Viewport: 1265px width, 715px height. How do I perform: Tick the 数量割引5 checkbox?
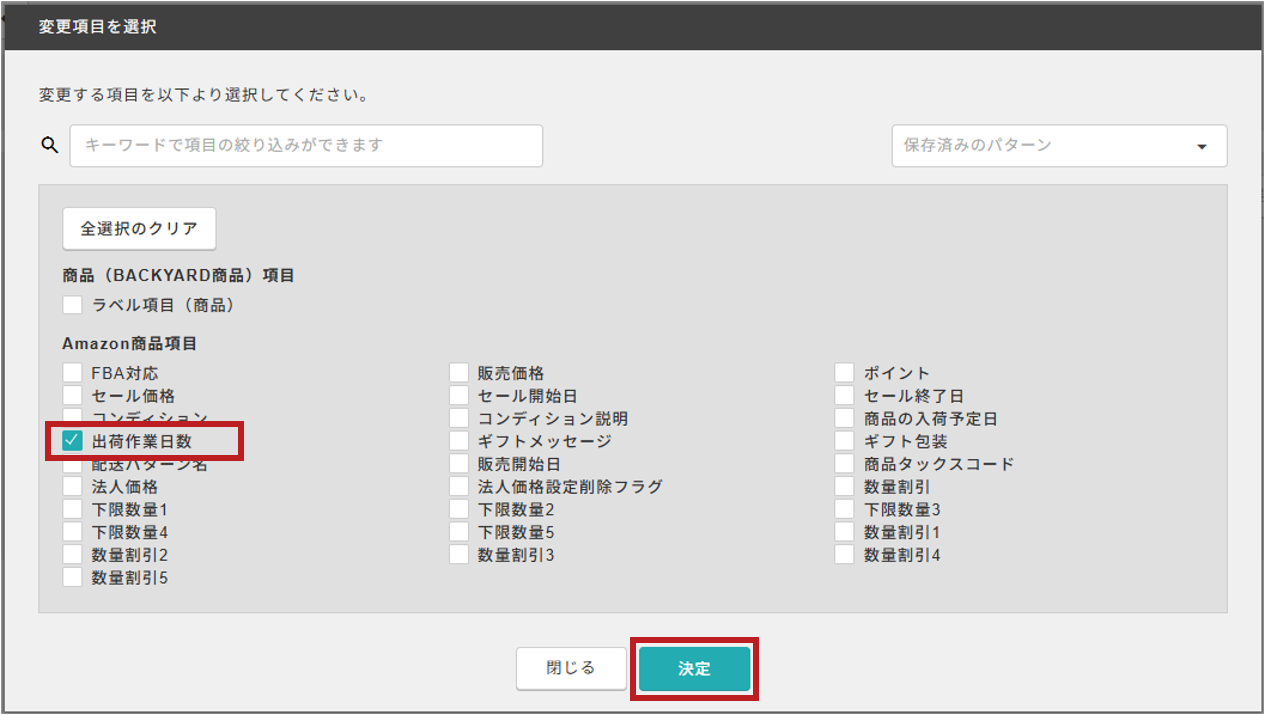[72, 577]
